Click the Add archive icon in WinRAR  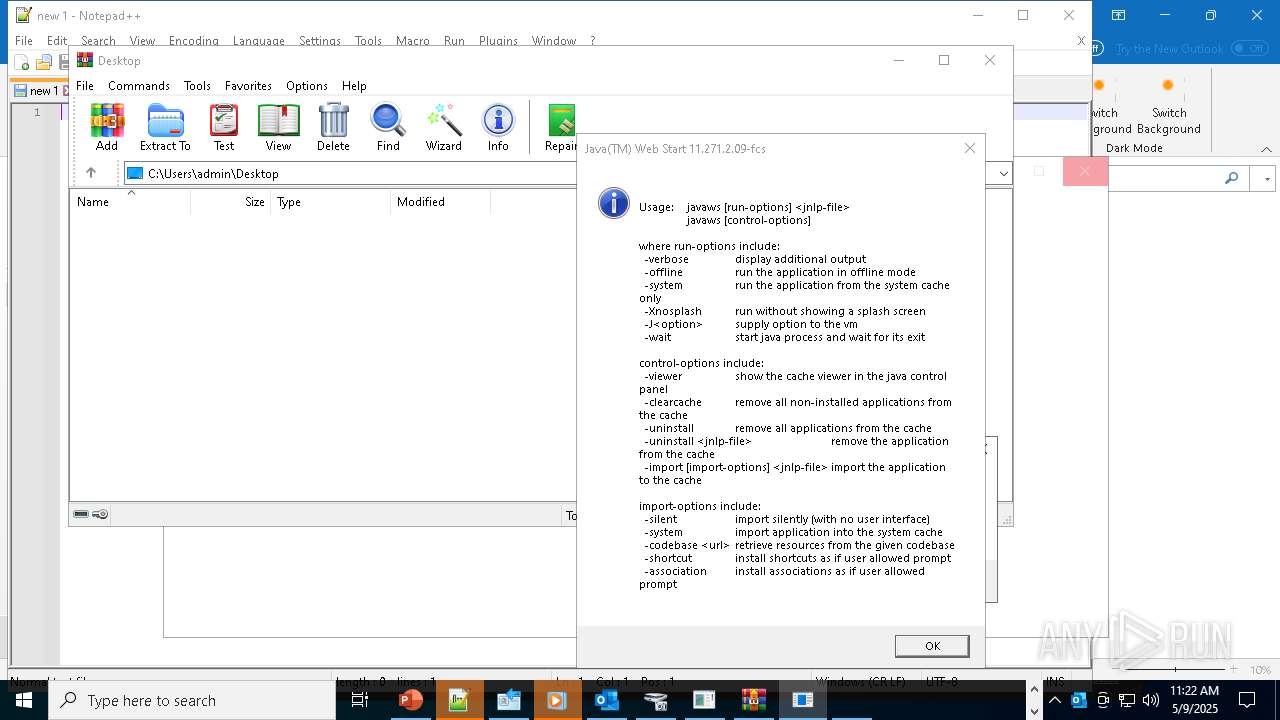pyautogui.click(x=107, y=127)
